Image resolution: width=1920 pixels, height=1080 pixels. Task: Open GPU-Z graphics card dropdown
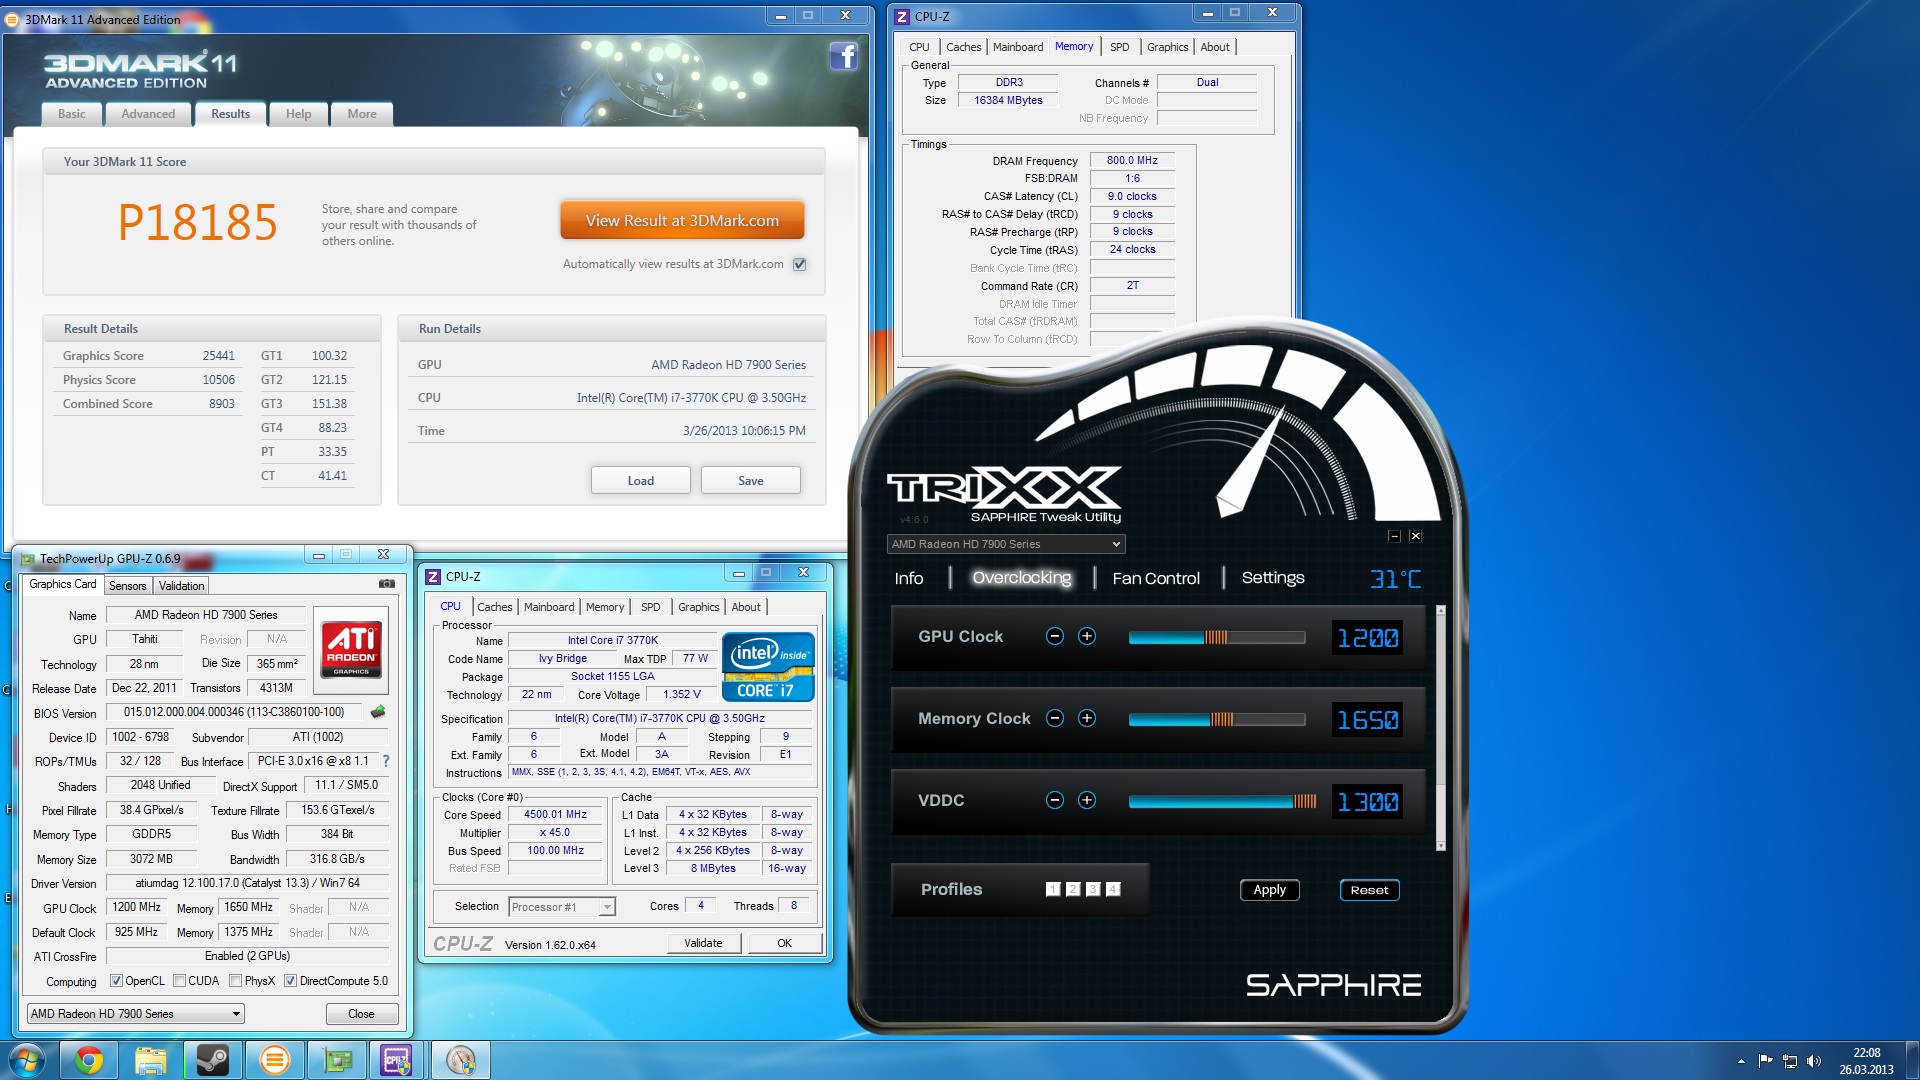click(135, 1014)
